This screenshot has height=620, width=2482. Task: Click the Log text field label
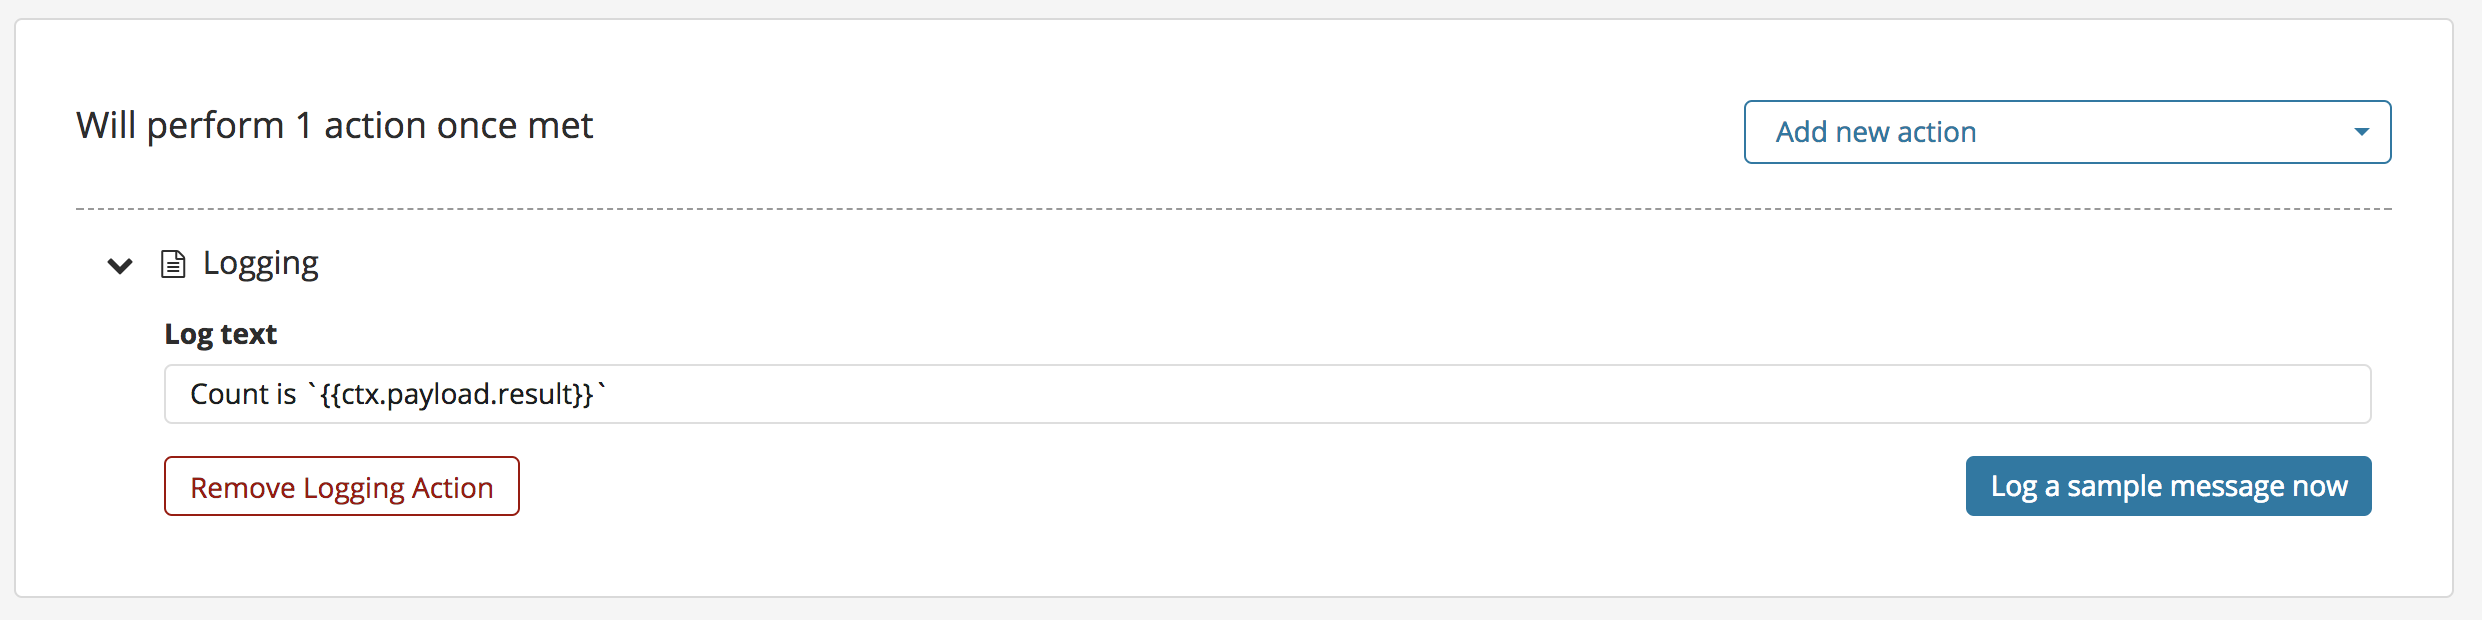pyautogui.click(x=221, y=334)
